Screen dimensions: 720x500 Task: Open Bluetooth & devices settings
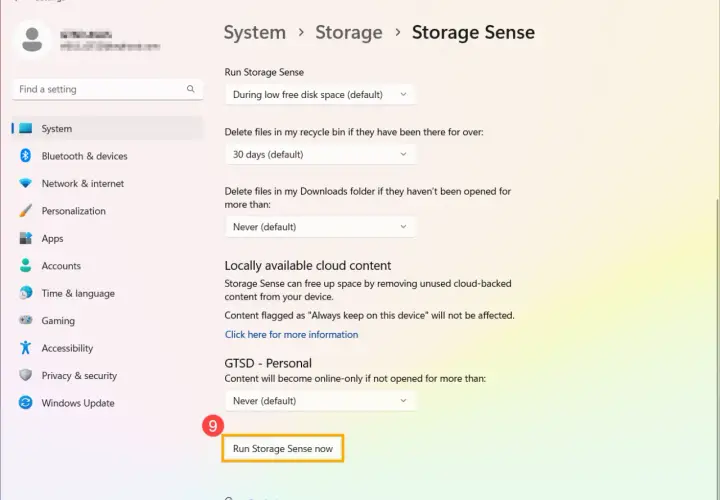click(107, 156)
